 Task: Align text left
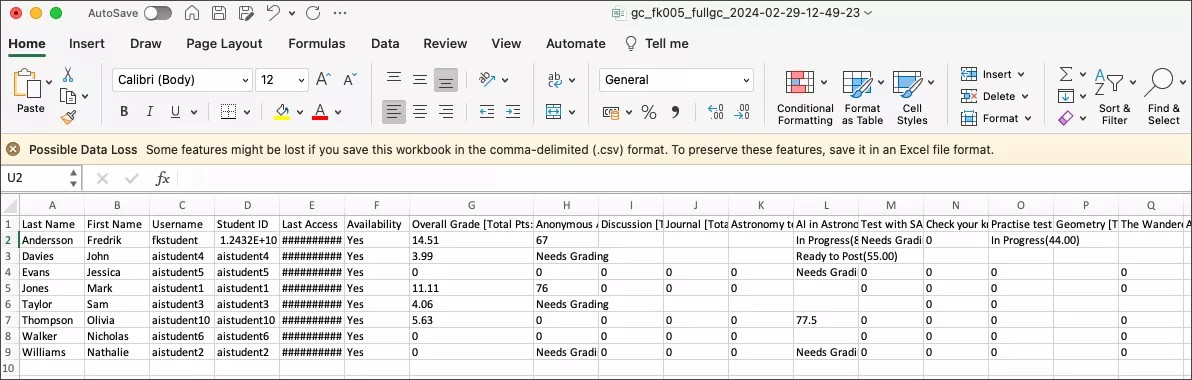pyautogui.click(x=394, y=112)
